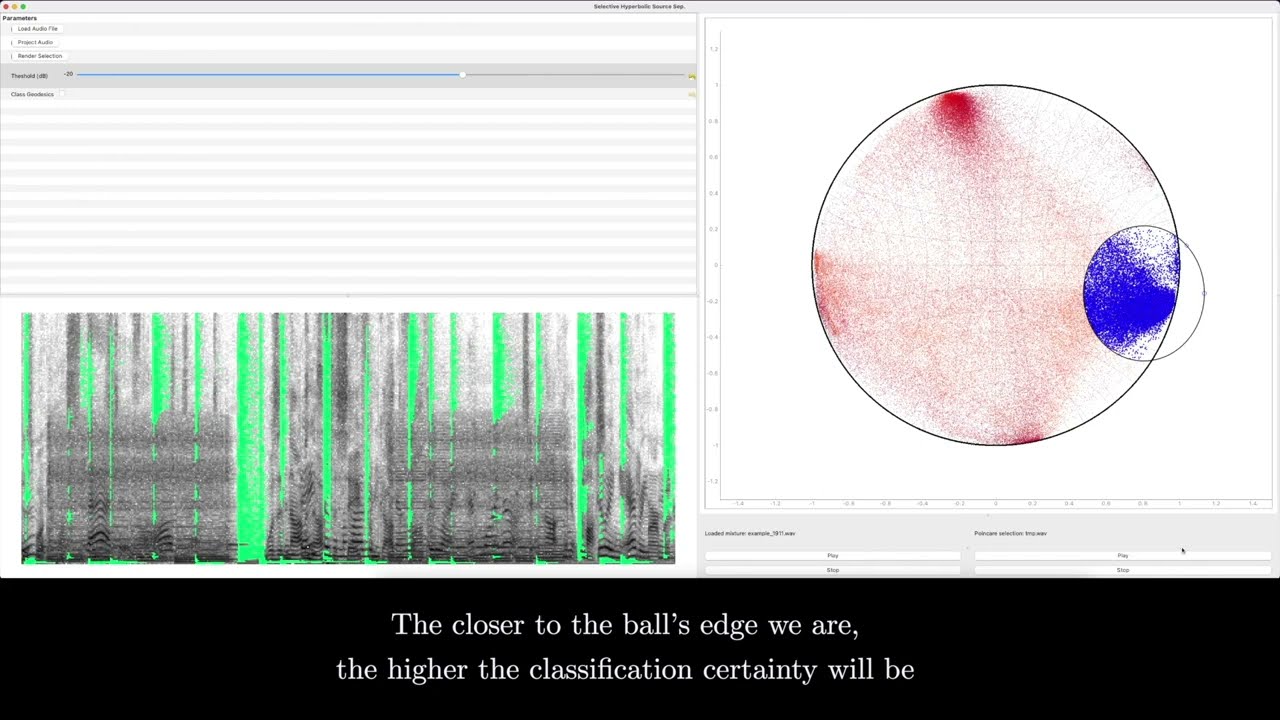Screen dimensions: 1280x720
Task: Click the reset icon at the Threshold row's end
Action: 692,76
